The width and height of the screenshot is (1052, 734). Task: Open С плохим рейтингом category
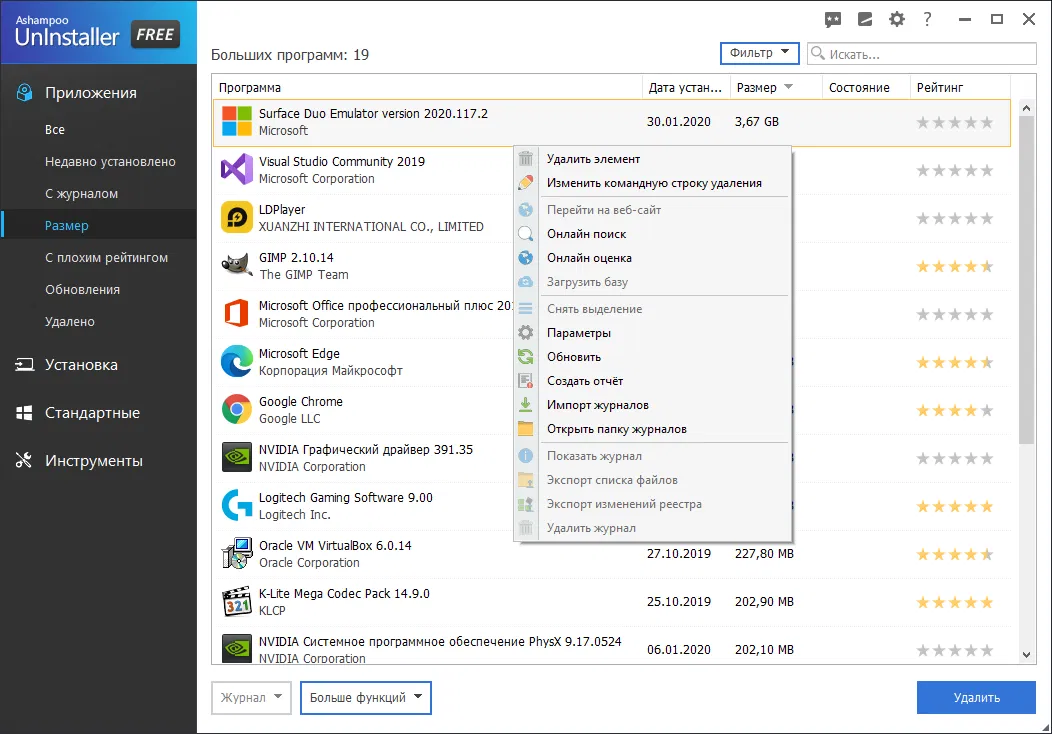(106, 258)
